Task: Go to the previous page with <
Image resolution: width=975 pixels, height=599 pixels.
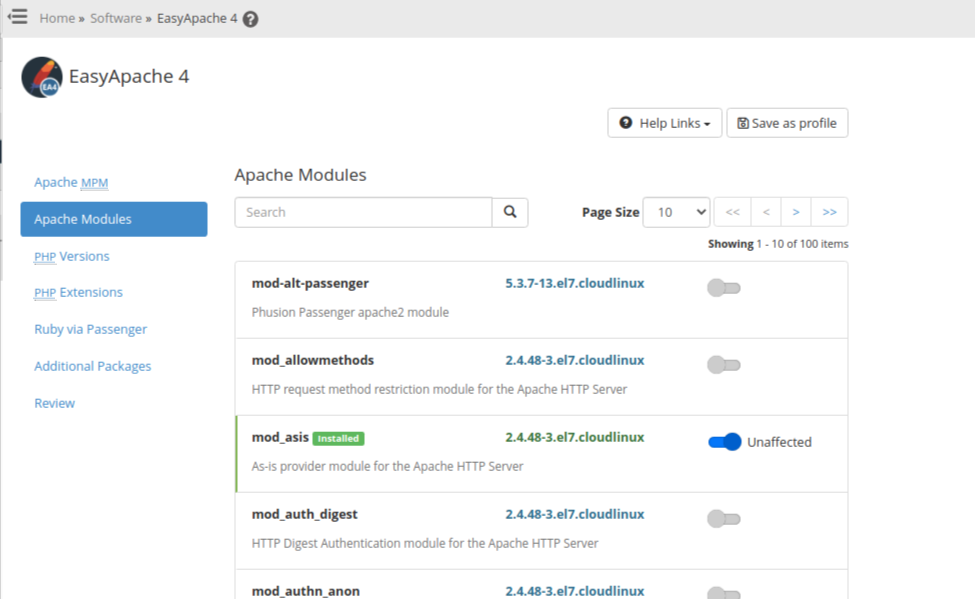Action: point(766,212)
